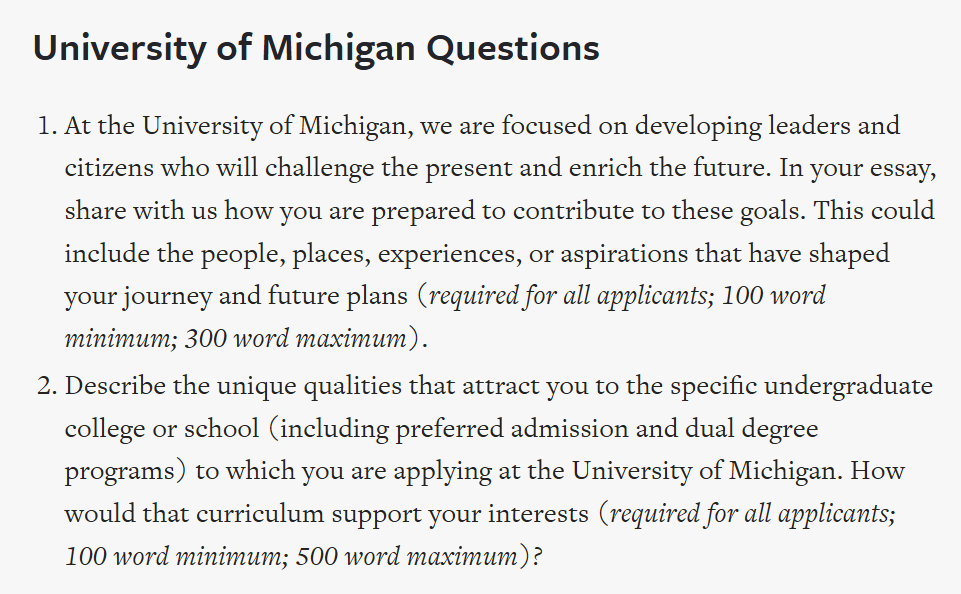Click italic '500 word maximum' text
Screen dimensions: 961x594
click(406, 557)
